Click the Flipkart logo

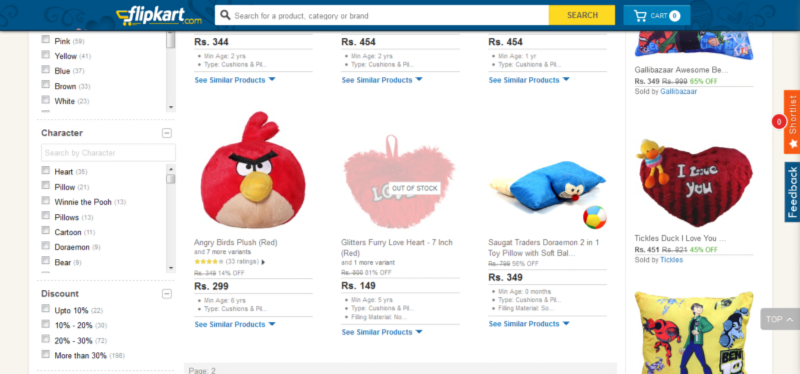(x=159, y=16)
